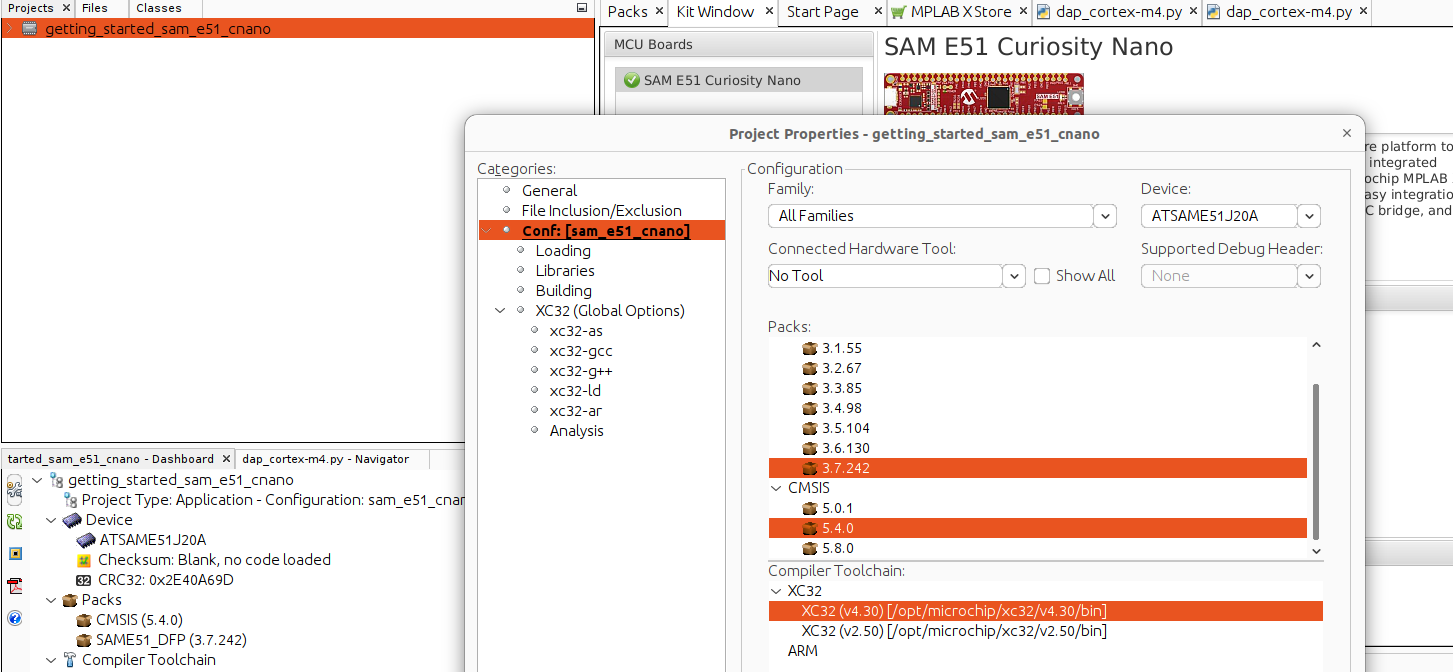
Task: Collapse the CMSIS packs group
Action: [x=777, y=488]
